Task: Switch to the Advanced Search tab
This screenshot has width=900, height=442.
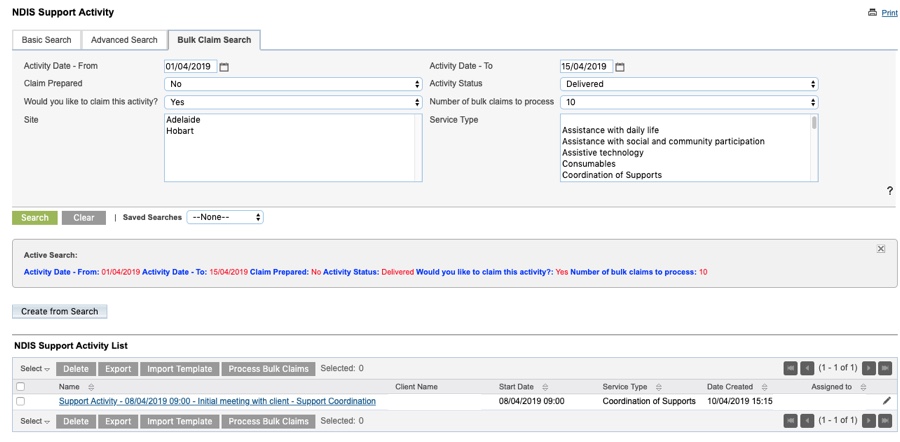Action: tap(124, 40)
